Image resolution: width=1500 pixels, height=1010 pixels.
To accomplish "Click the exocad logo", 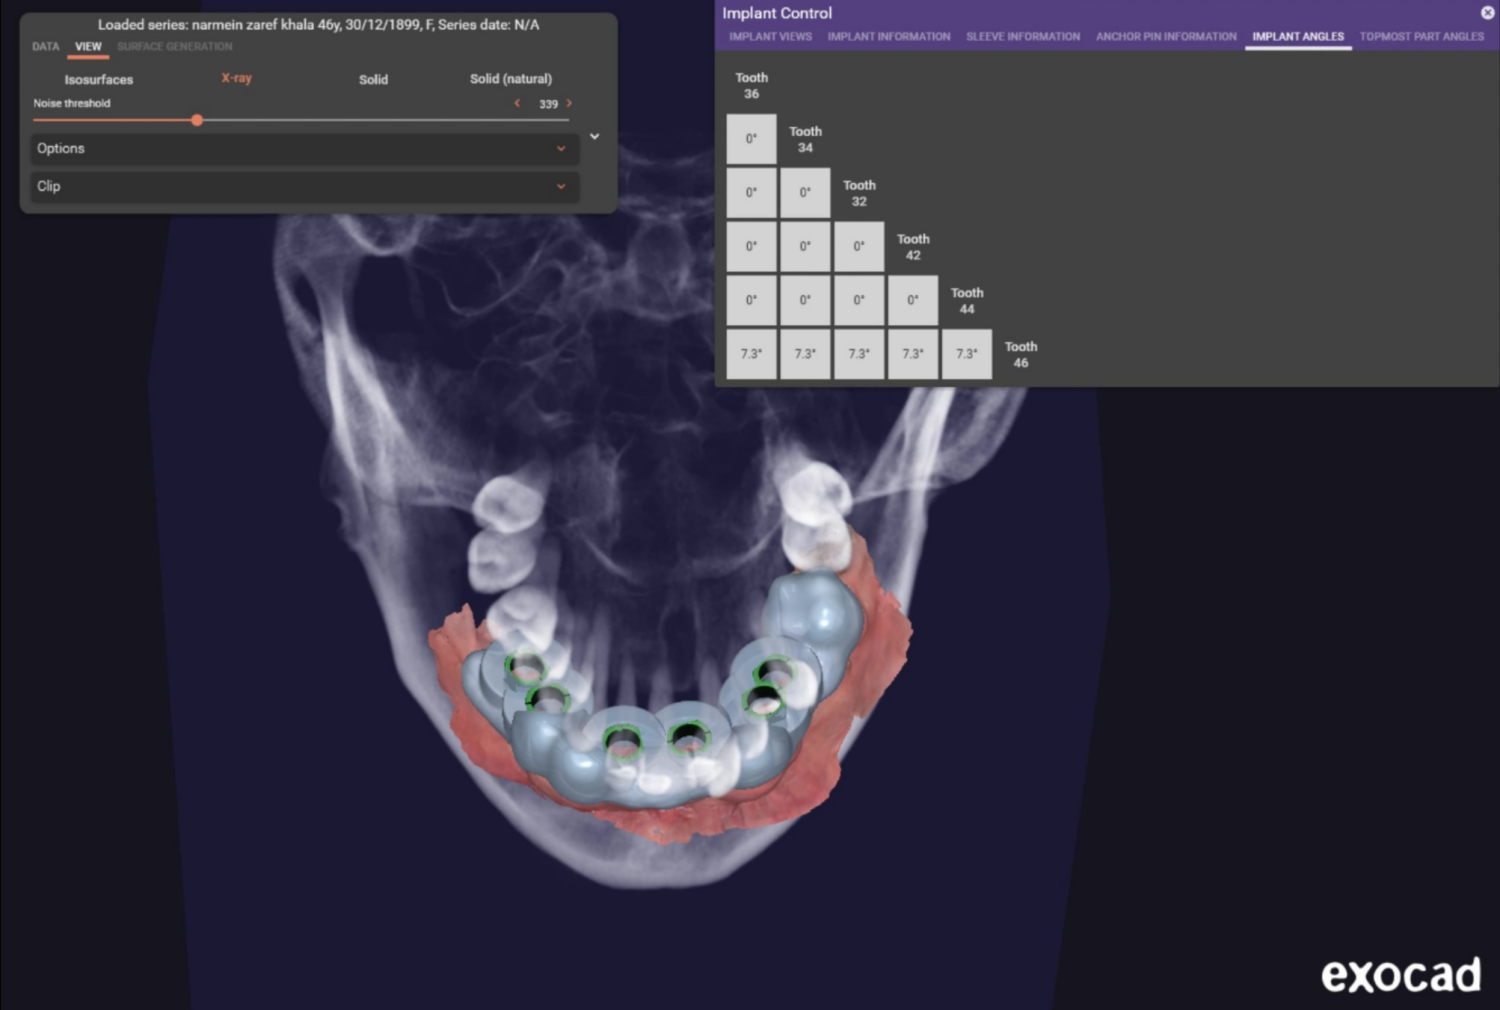I will (1402, 974).
